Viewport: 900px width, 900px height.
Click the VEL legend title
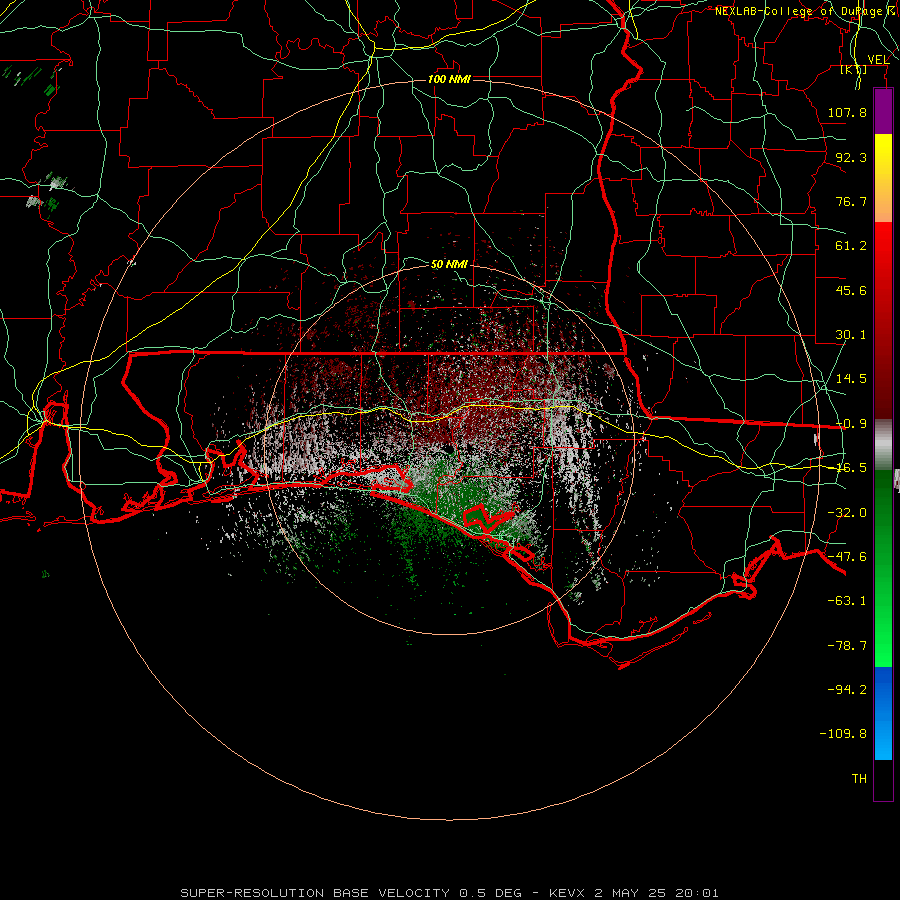click(878, 60)
